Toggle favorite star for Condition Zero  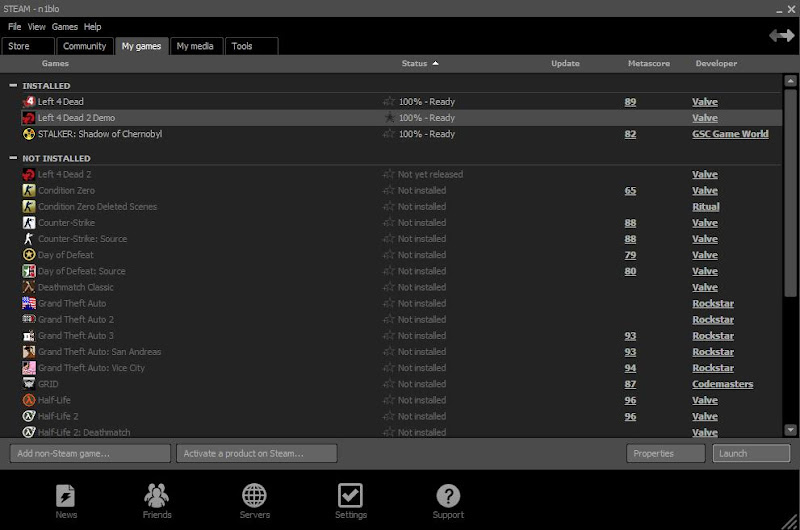click(389, 190)
